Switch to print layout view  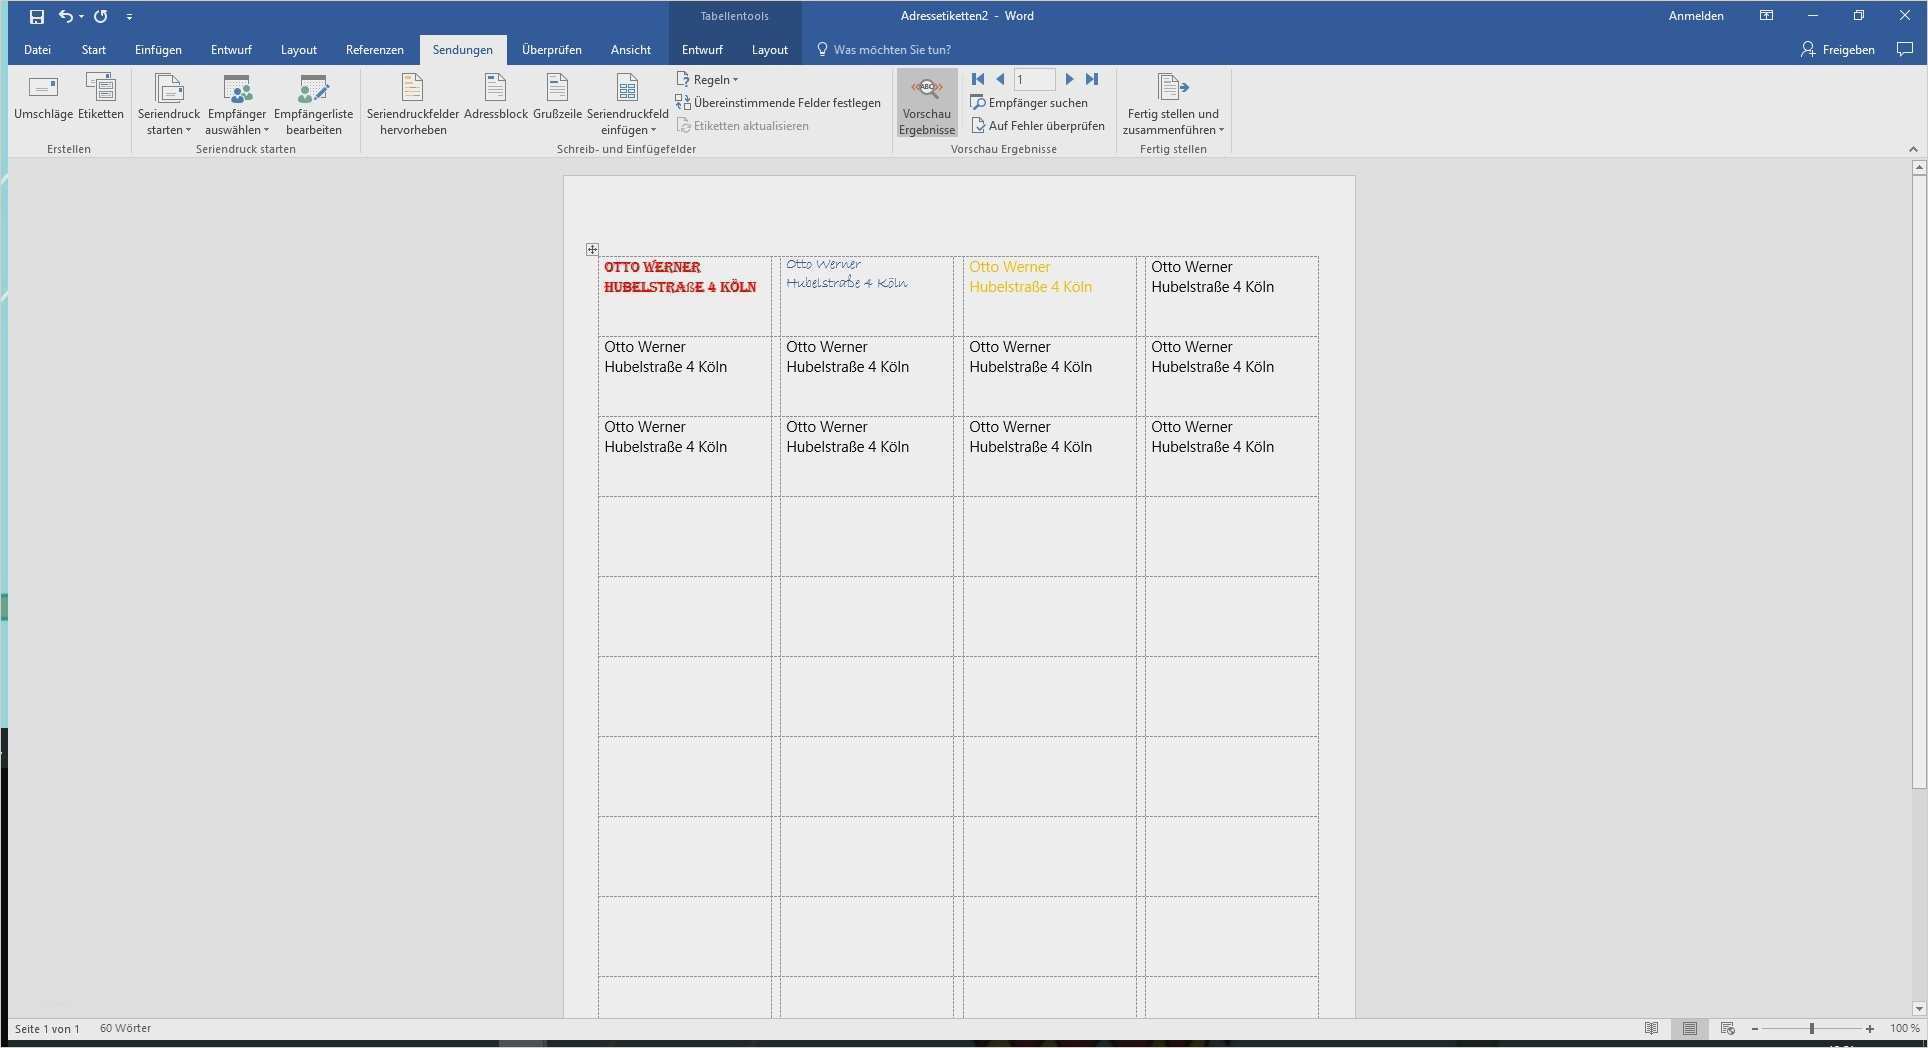tap(1690, 1029)
